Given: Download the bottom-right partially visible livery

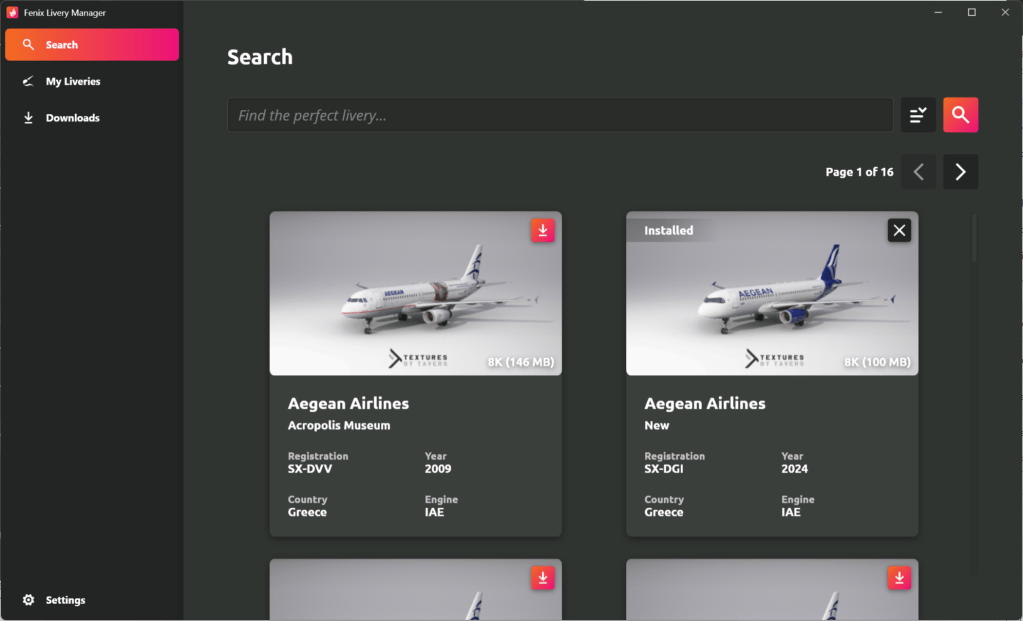Looking at the screenshot, I should click(x=899, y=578).
